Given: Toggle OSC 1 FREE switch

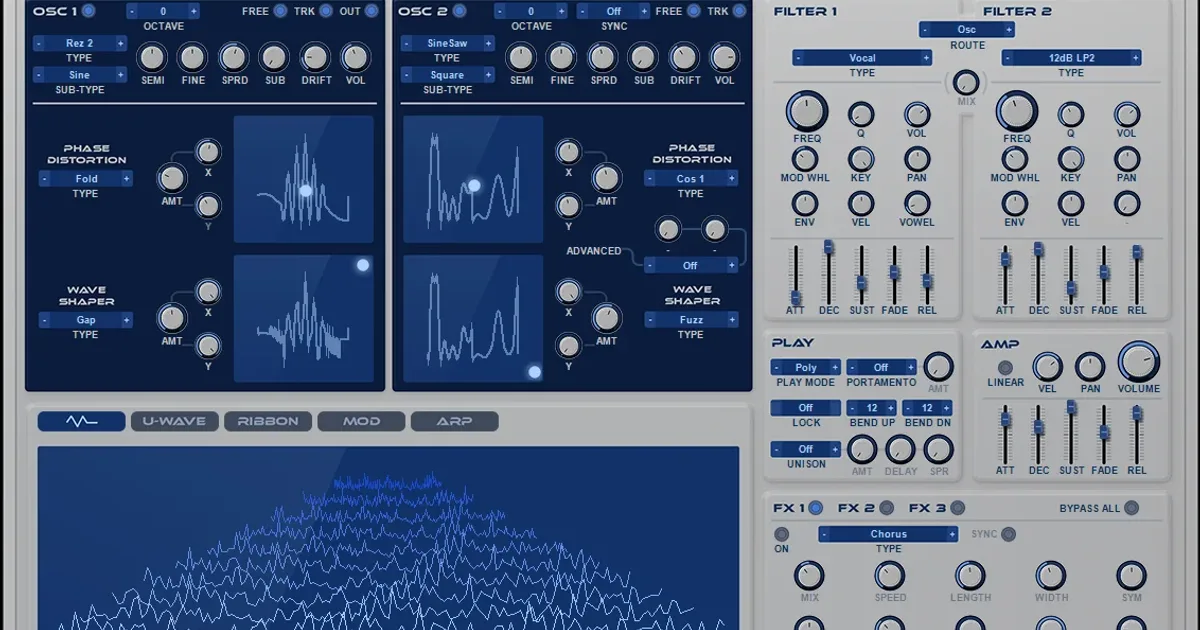Looking at the screenshot, I should click(x=280, y=11).
